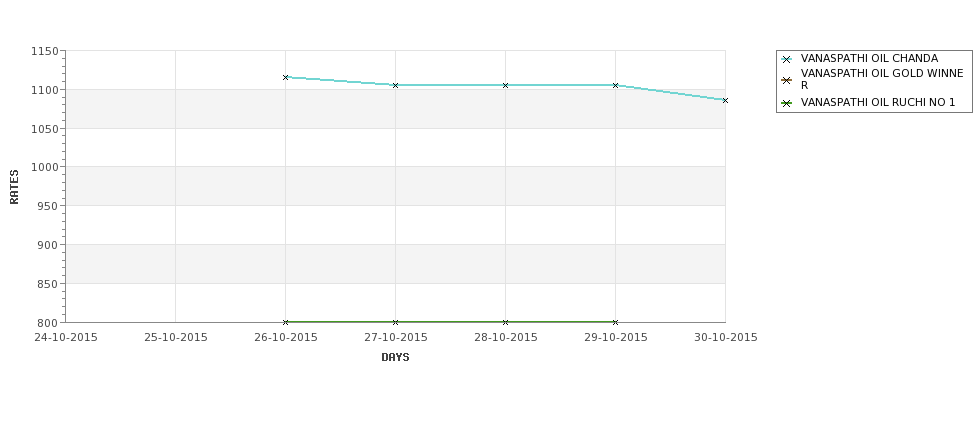The image size is (975, 429).
Task: Click the 24-10-2015 x-axis label
Action: pos(66,338)
